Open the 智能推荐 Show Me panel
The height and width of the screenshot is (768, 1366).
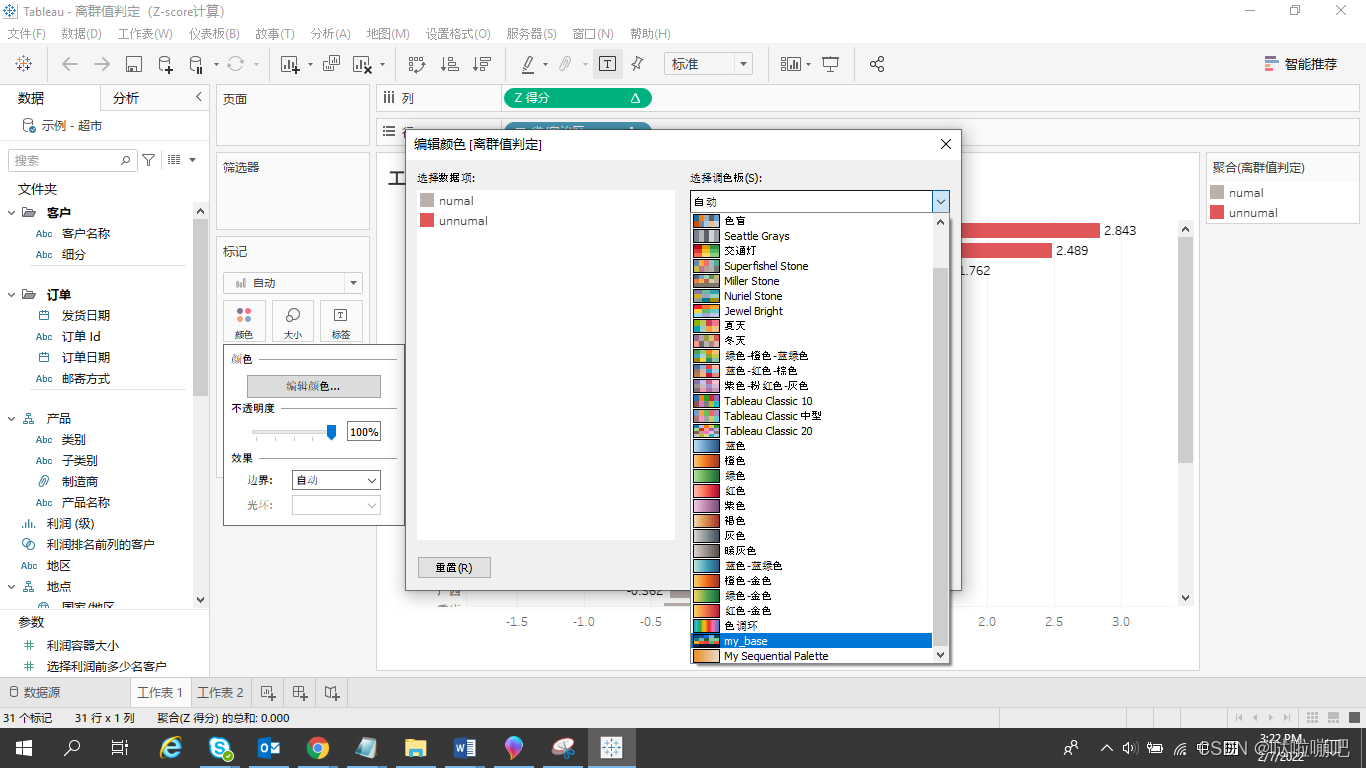tap(1300, 64)
